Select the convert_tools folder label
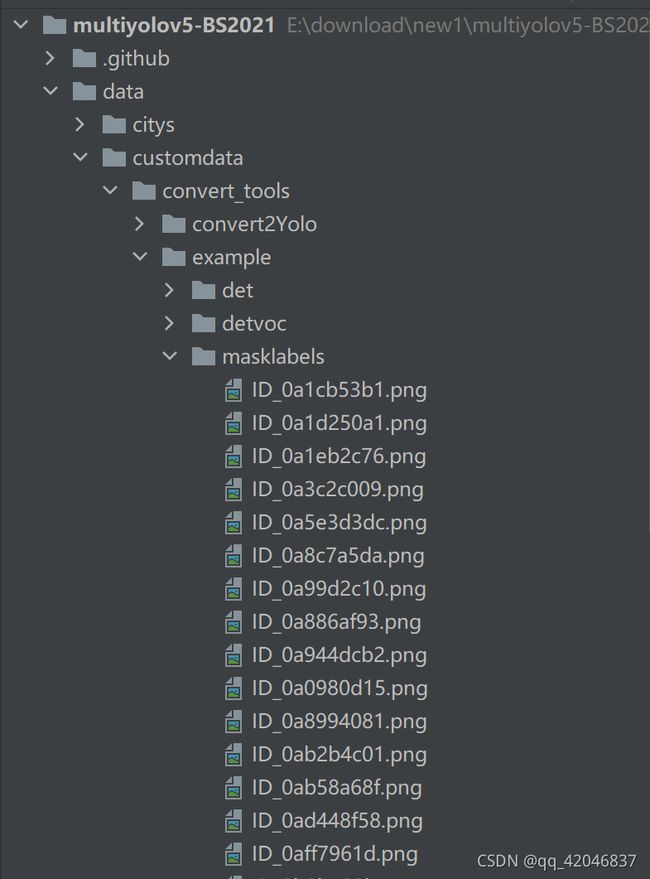The height and width of the screenshot is (879, 650). pyautogui.click(x=226, y=191)
